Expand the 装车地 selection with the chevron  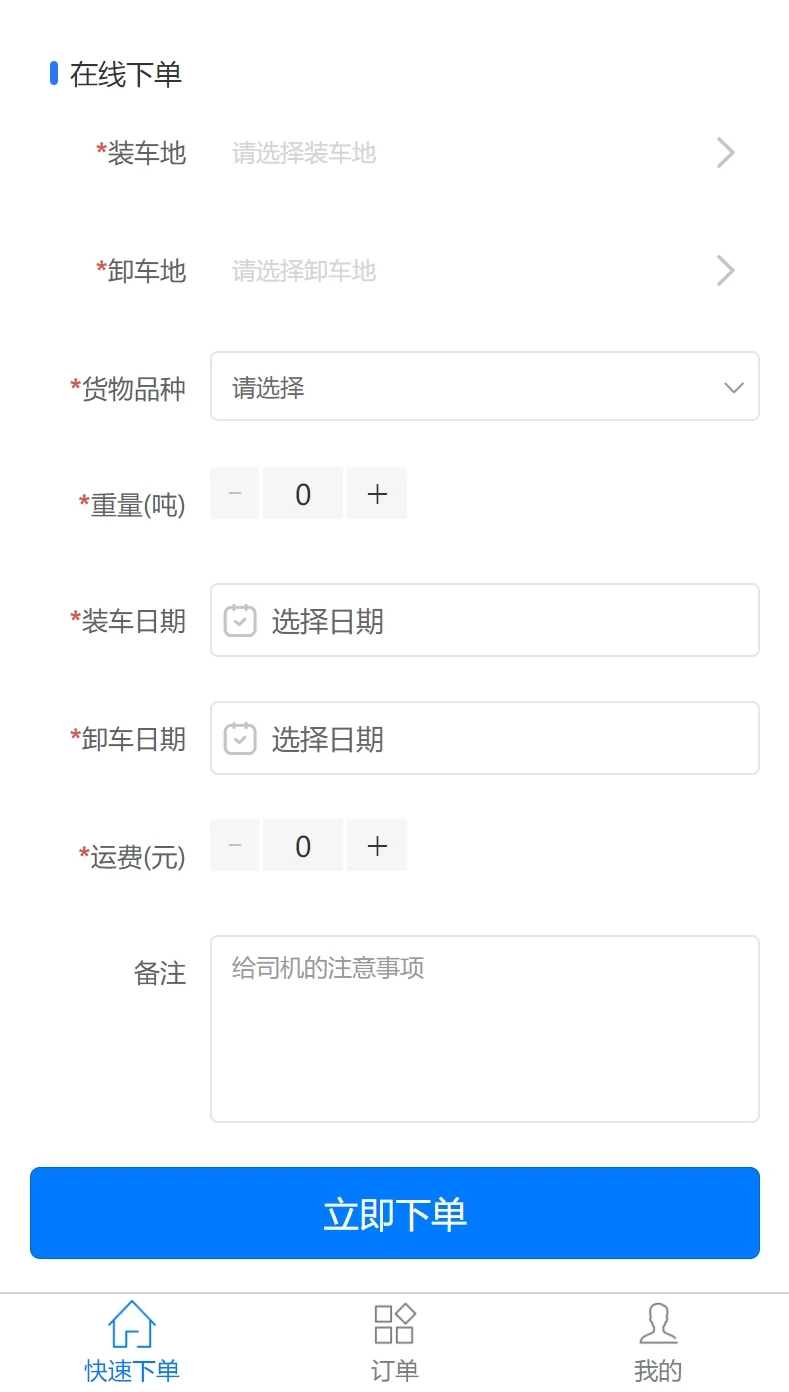click(725, 152)
